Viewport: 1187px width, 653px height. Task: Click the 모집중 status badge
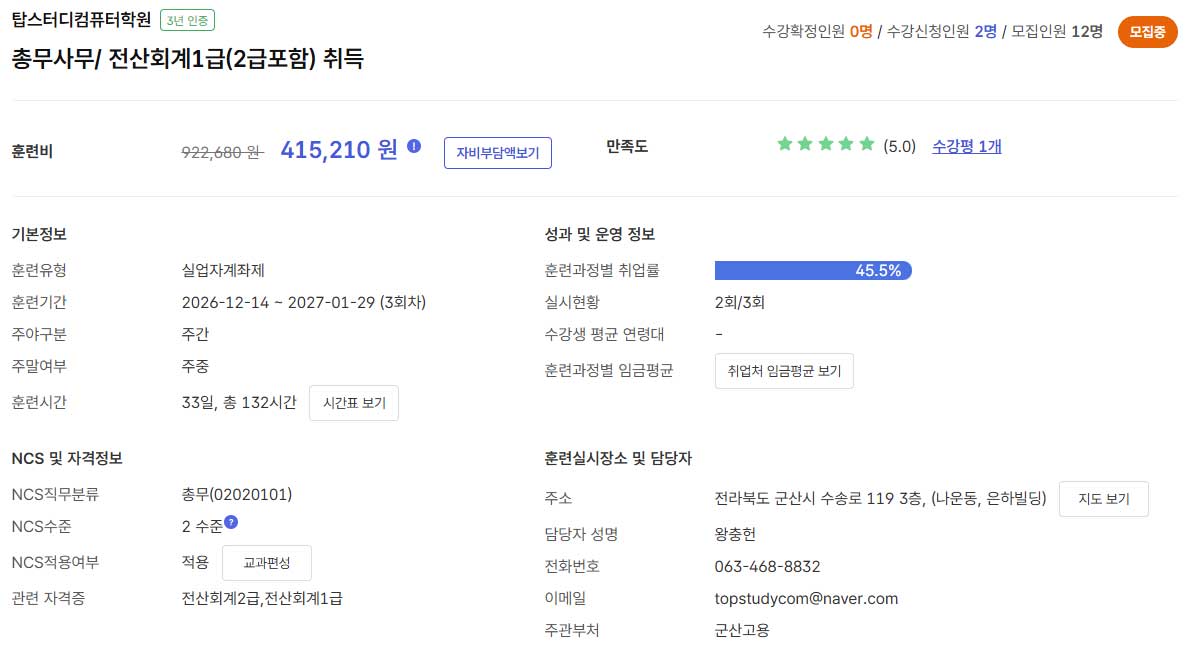(1147, 32)
